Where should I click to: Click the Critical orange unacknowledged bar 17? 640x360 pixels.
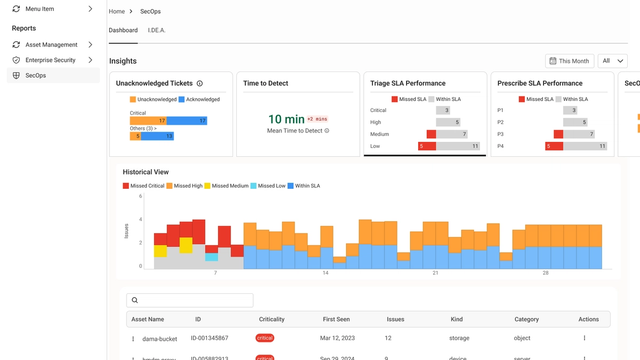coord(148,120)
